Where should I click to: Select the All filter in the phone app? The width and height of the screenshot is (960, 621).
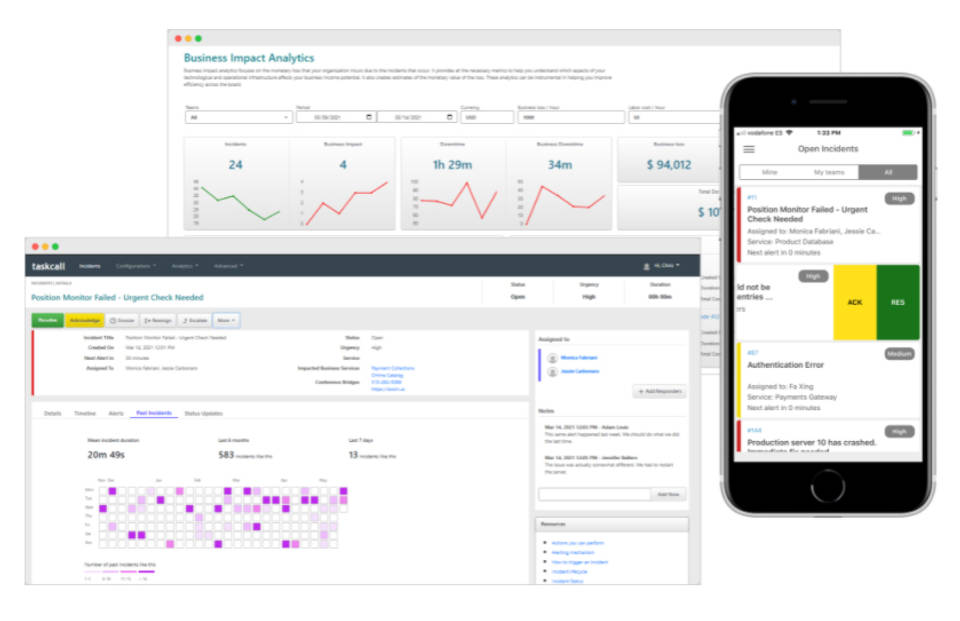pyautogui.click(x=888, y=172)
